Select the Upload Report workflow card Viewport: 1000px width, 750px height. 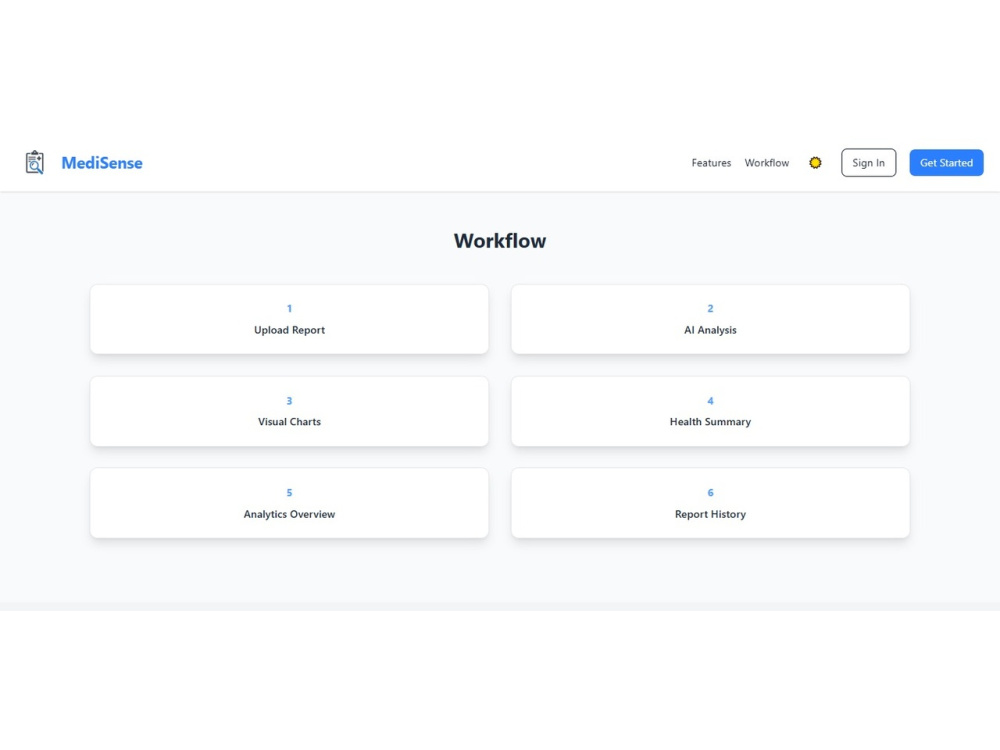point(290,319)
